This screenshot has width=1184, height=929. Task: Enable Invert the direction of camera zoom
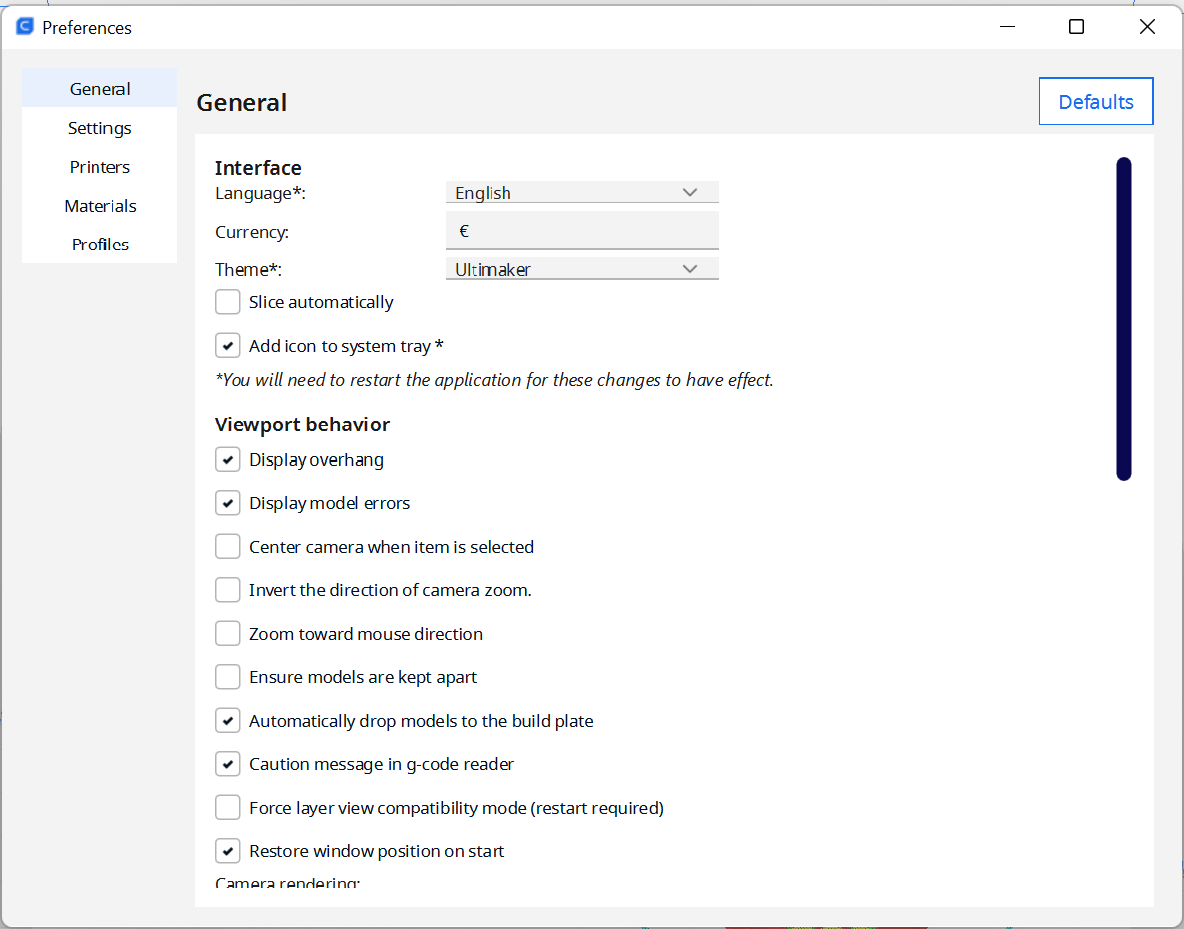[227, 589]
